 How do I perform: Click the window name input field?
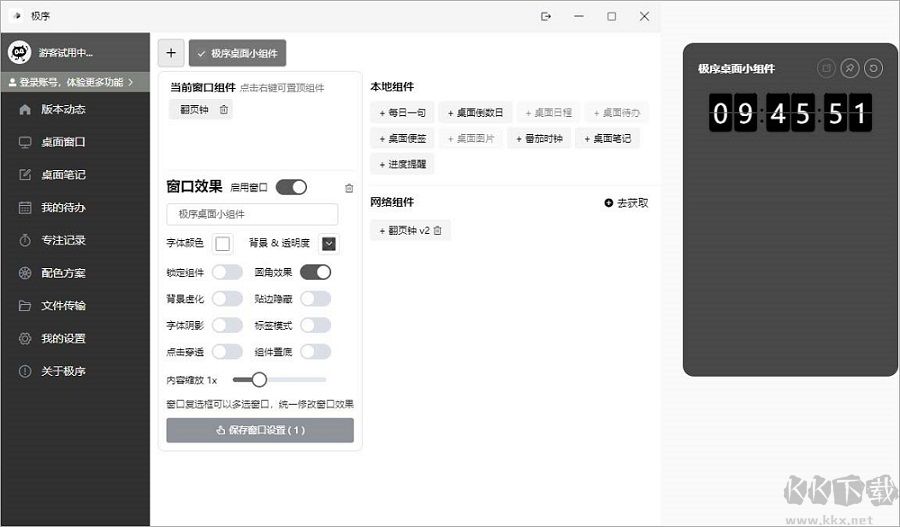click(x=252, y=214)
